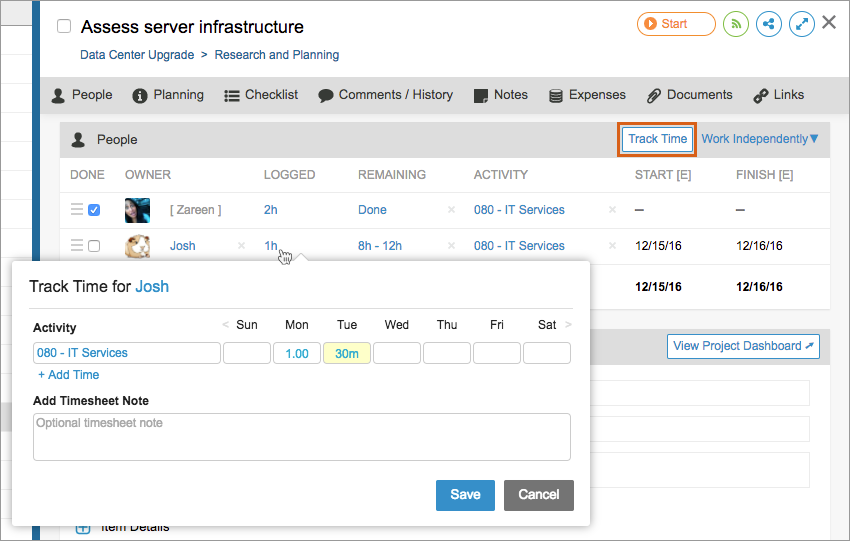Click the optional timesheet note field
The height and width of the screenshot is (541, 850).
point(301,437)
